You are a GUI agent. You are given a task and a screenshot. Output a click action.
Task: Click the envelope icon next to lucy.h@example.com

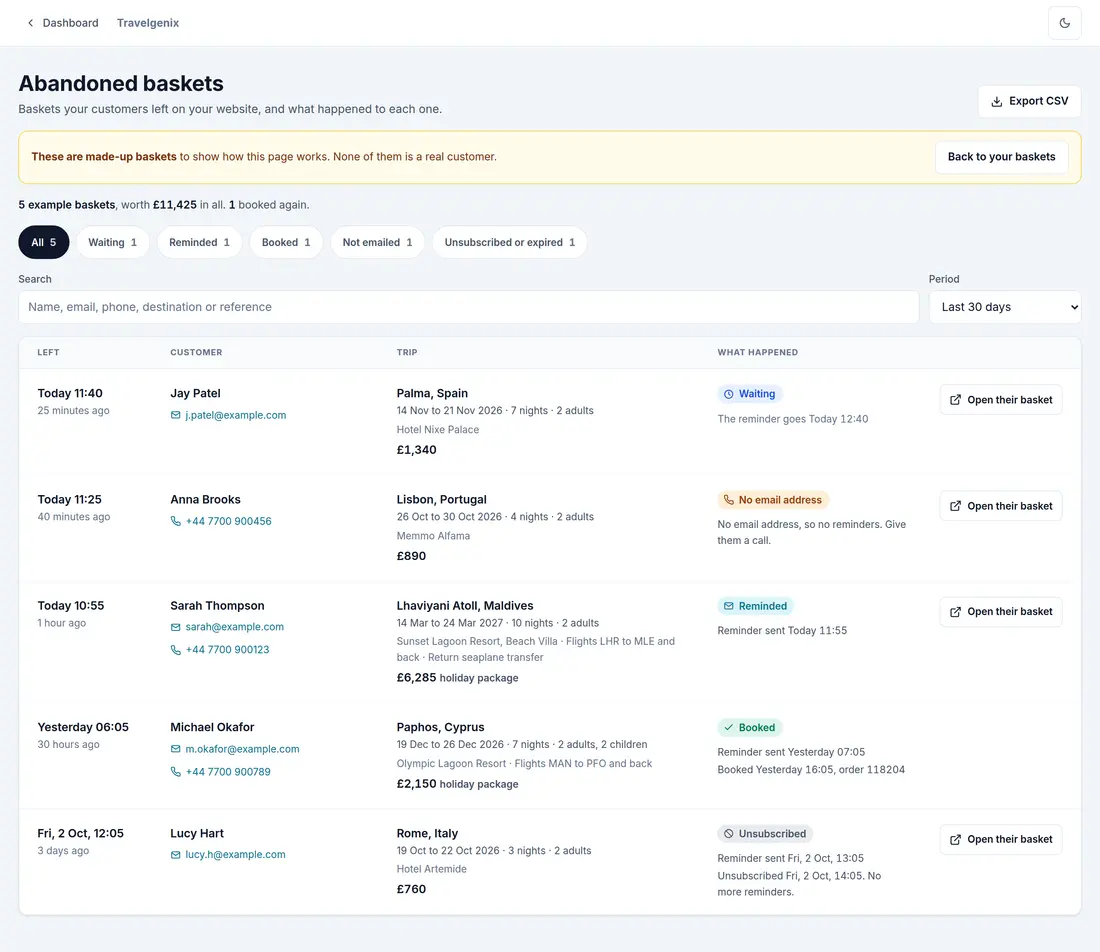(175, 854)
